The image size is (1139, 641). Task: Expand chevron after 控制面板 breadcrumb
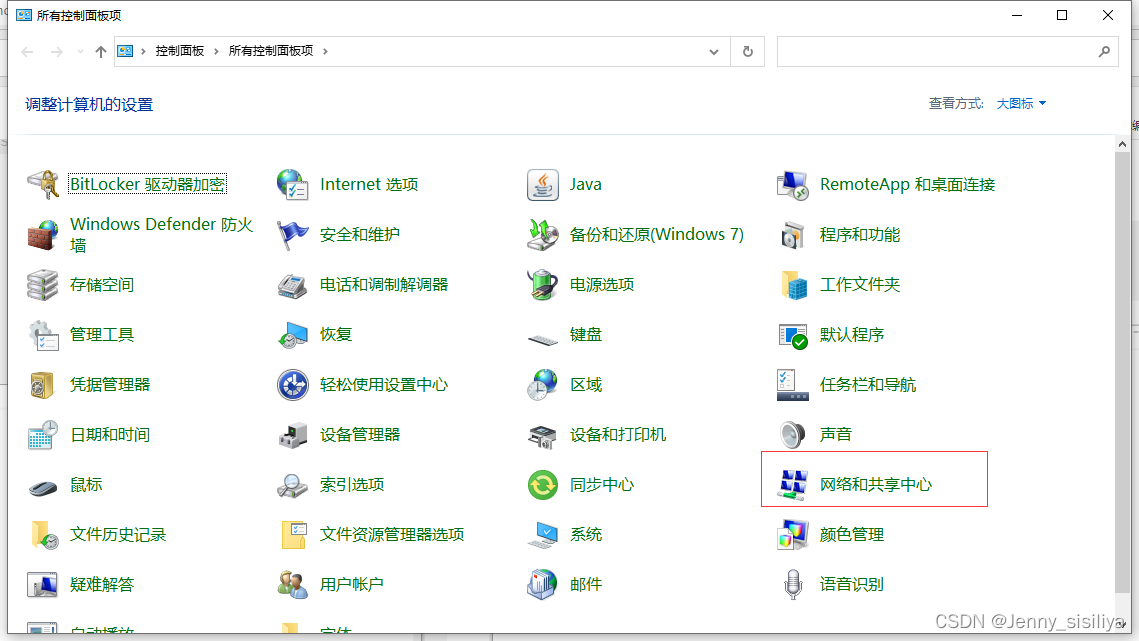tap(216, 52)
